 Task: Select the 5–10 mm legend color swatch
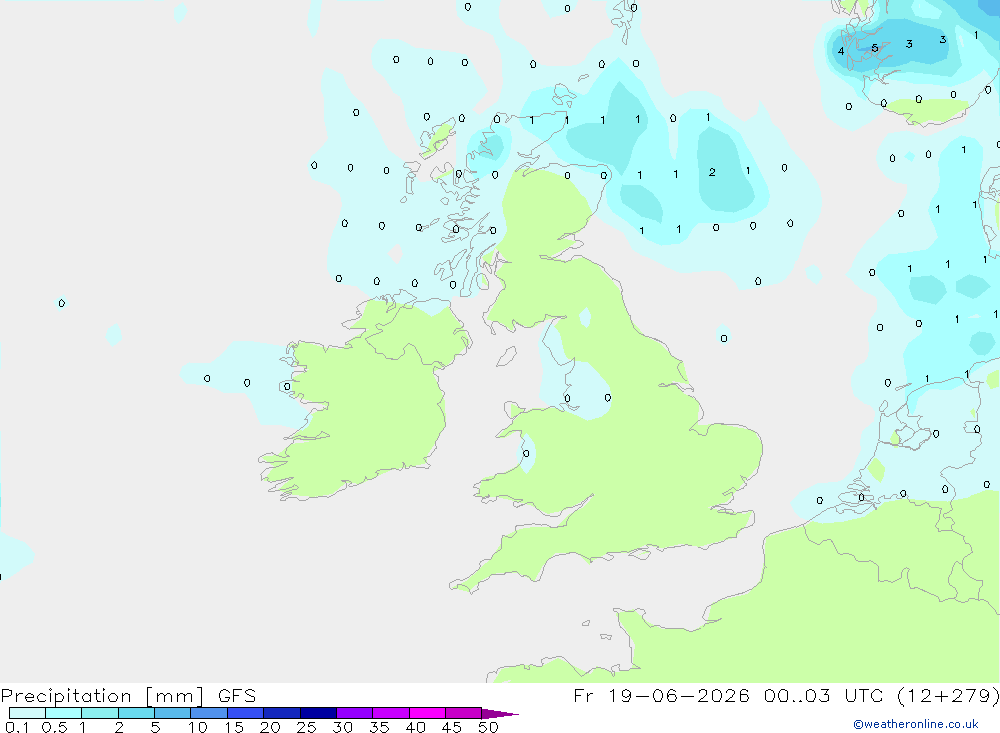173,713
